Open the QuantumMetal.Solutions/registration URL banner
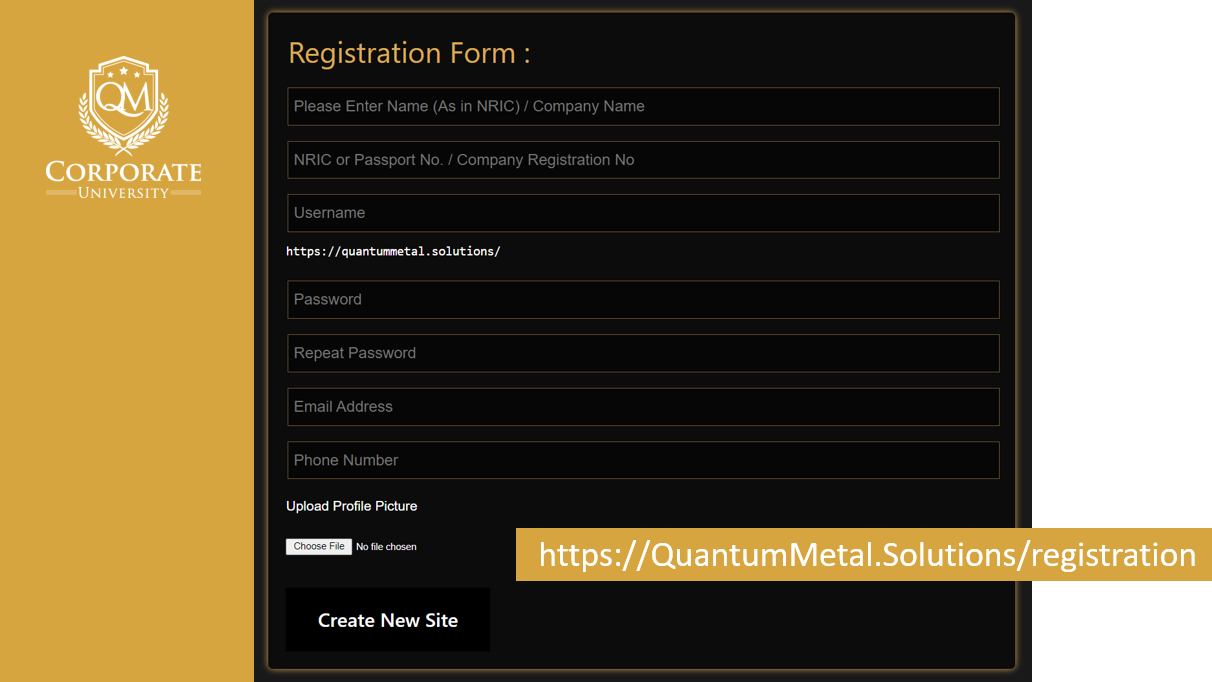 pos(866,554)
